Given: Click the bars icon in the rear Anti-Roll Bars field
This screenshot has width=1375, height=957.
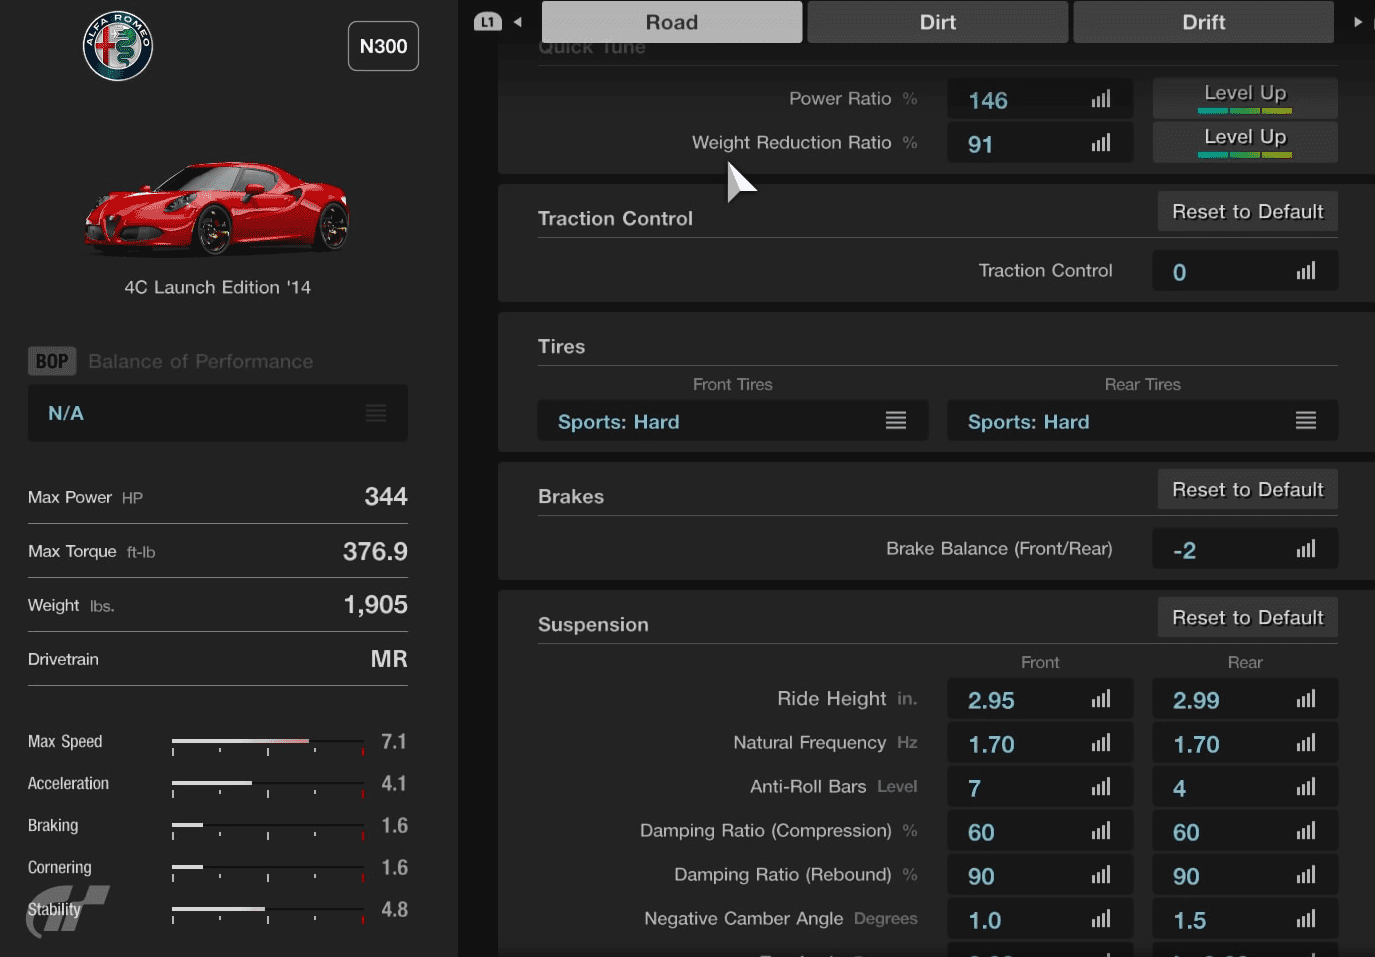Looking at the screenshot, I should click(x=1306, y=787).
